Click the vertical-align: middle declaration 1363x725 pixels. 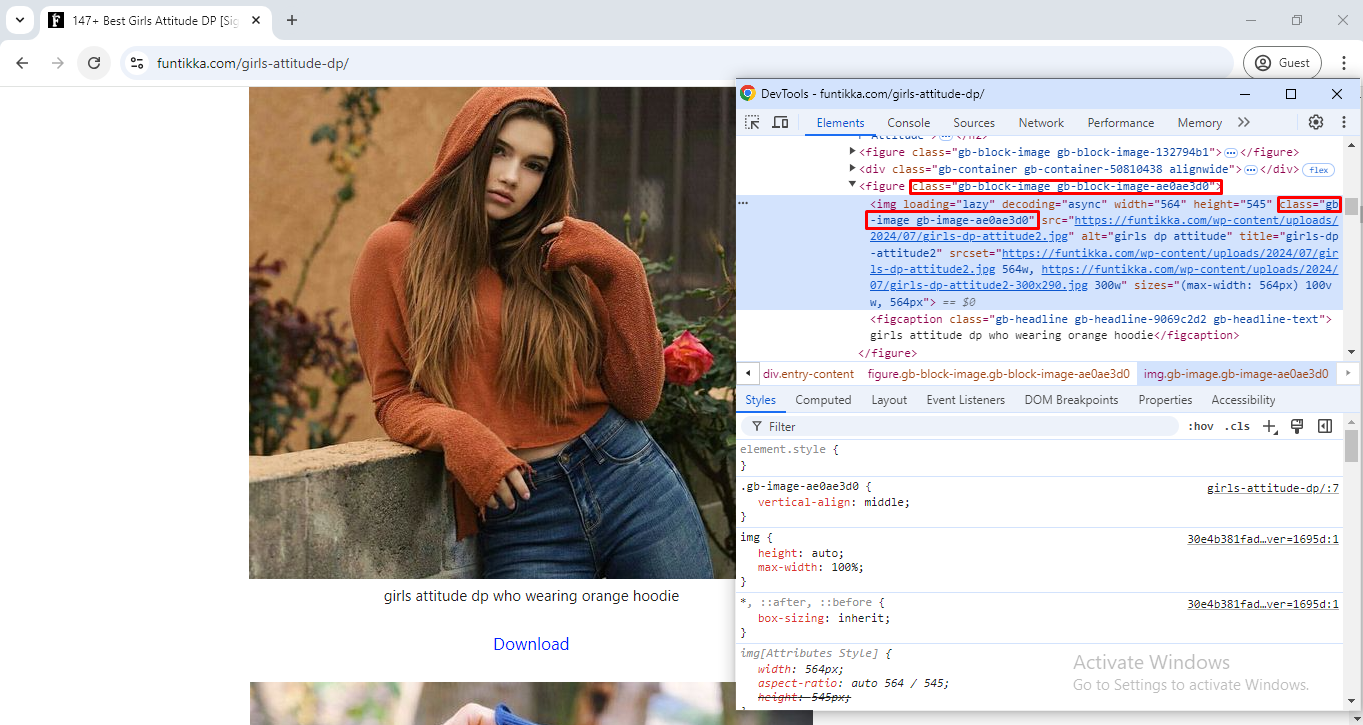pos(834,502)
